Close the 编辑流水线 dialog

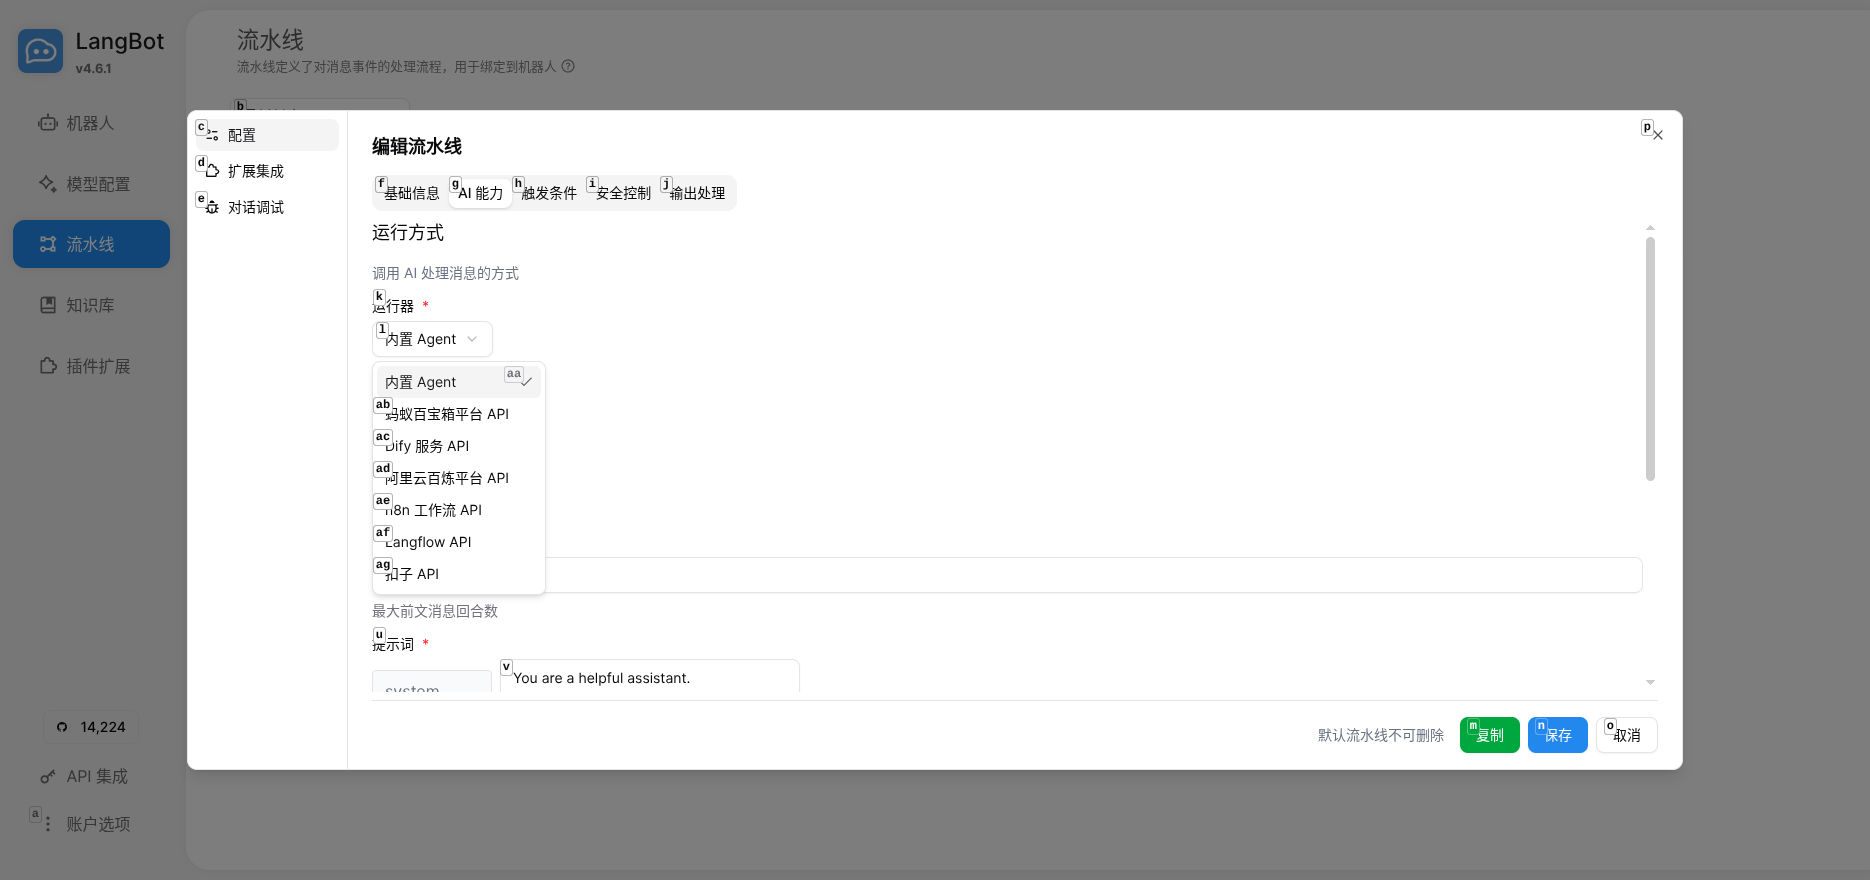(1657, 135)
